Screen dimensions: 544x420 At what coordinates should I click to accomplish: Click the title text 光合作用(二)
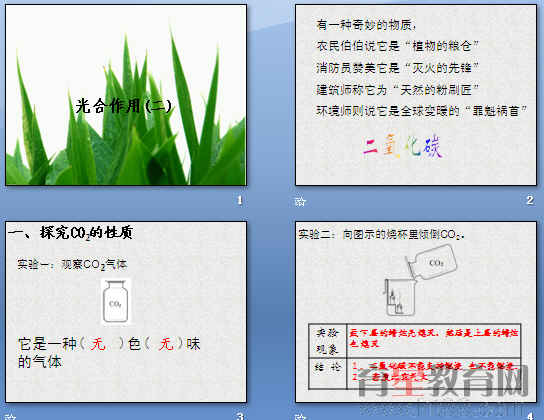click(124, 106)
